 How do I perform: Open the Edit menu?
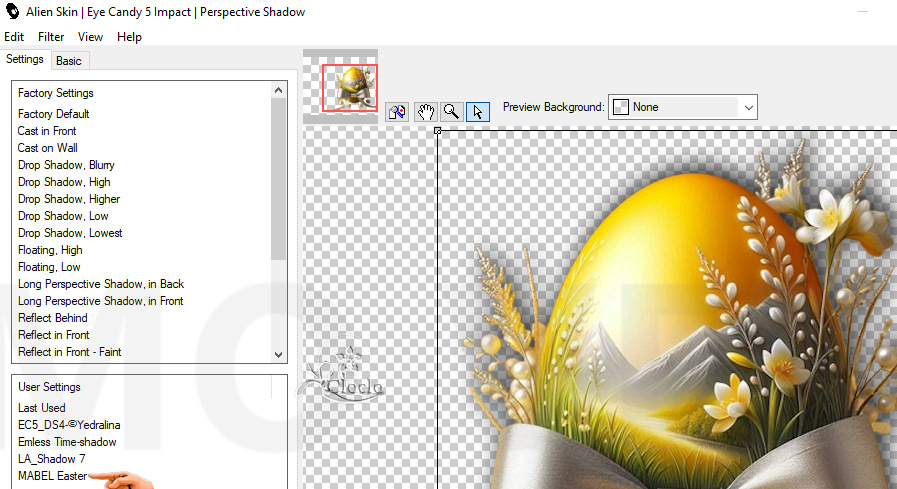[x=14, y=37]
